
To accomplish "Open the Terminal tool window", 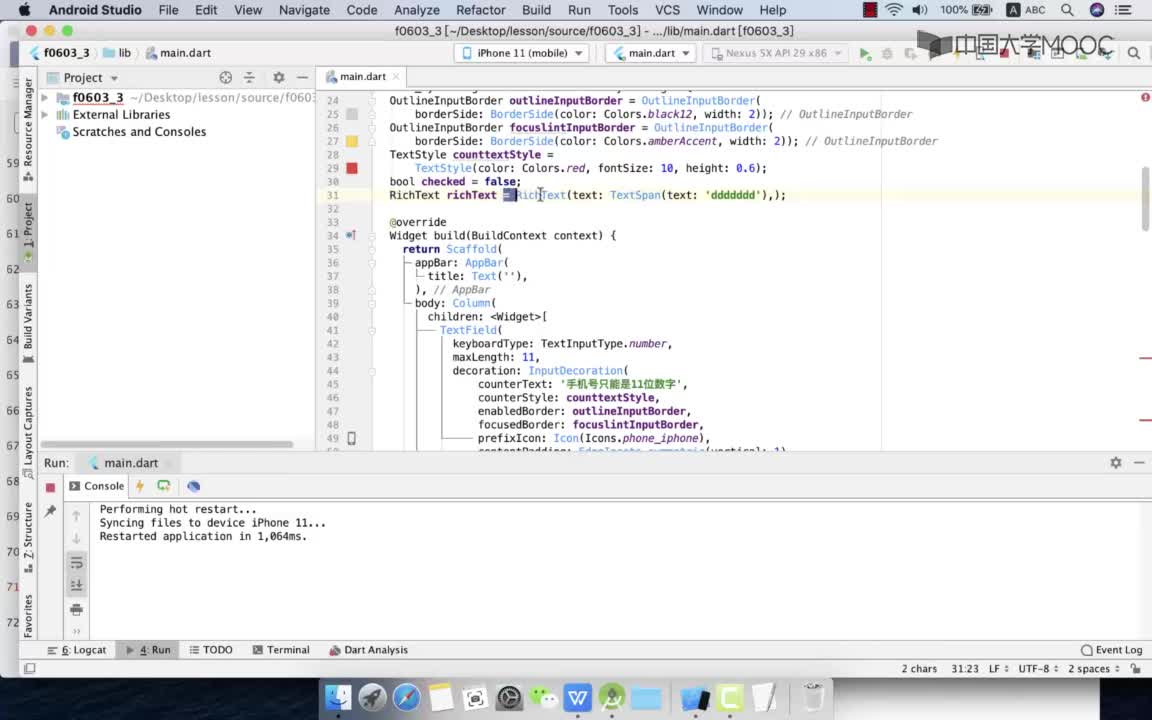I will point(281,650).
